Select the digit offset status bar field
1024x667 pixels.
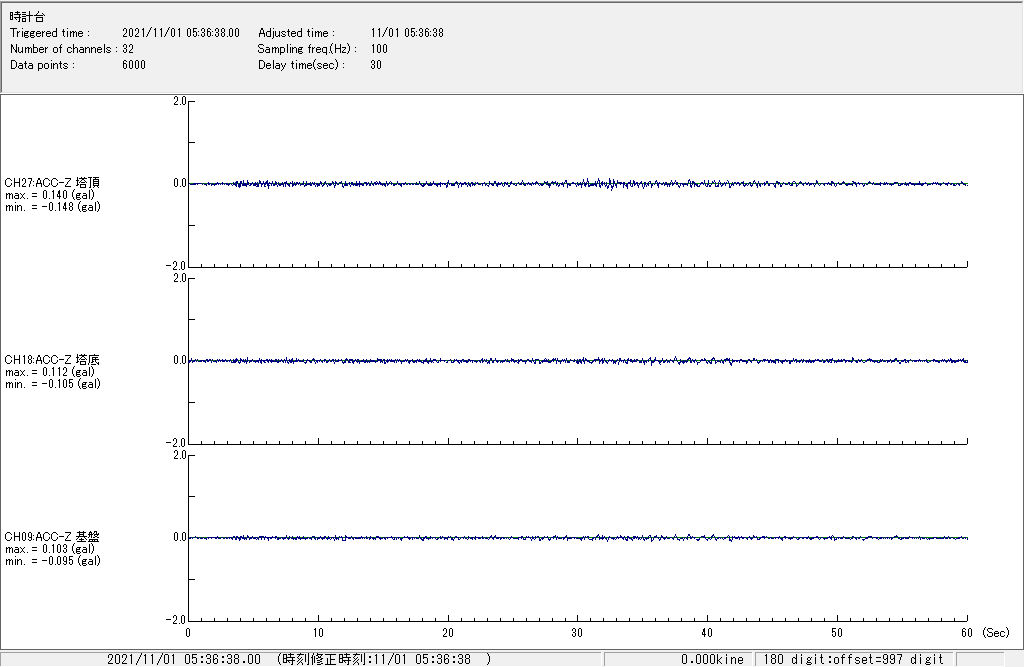[x=854, y=659]
